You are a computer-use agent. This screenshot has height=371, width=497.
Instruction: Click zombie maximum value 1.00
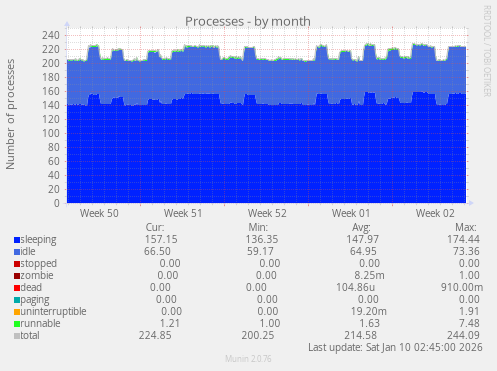point(469,275)
